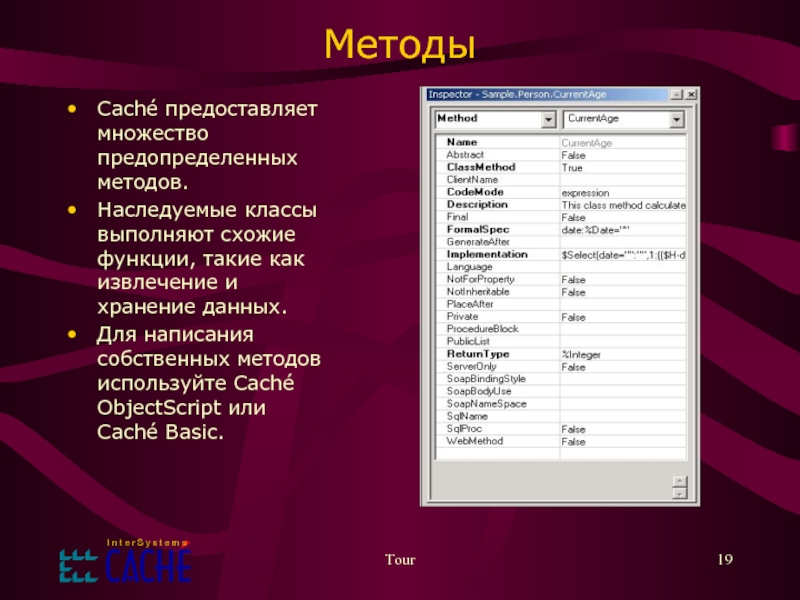Click the False value of NotForProperty
The image size is (800, 600).
click(573, 280)
